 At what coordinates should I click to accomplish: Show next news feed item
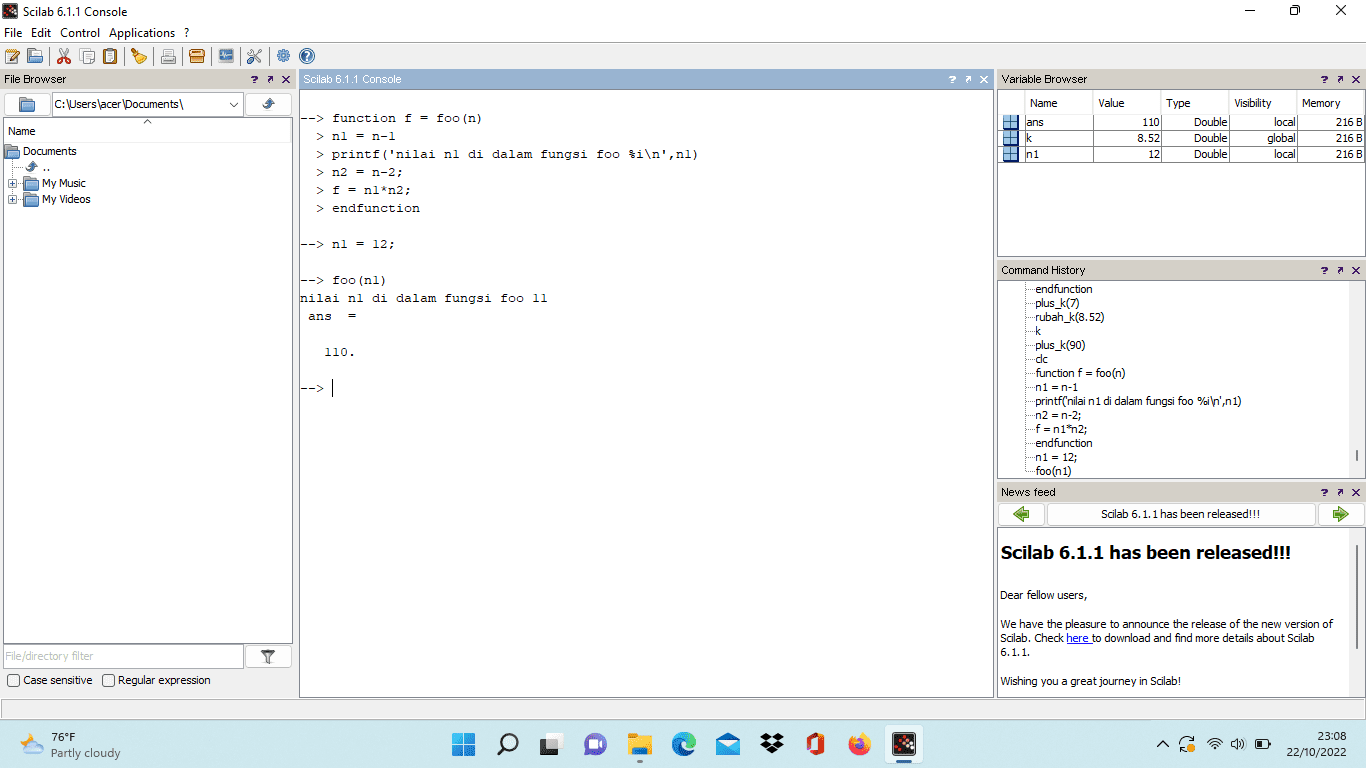coord(1340,514)
